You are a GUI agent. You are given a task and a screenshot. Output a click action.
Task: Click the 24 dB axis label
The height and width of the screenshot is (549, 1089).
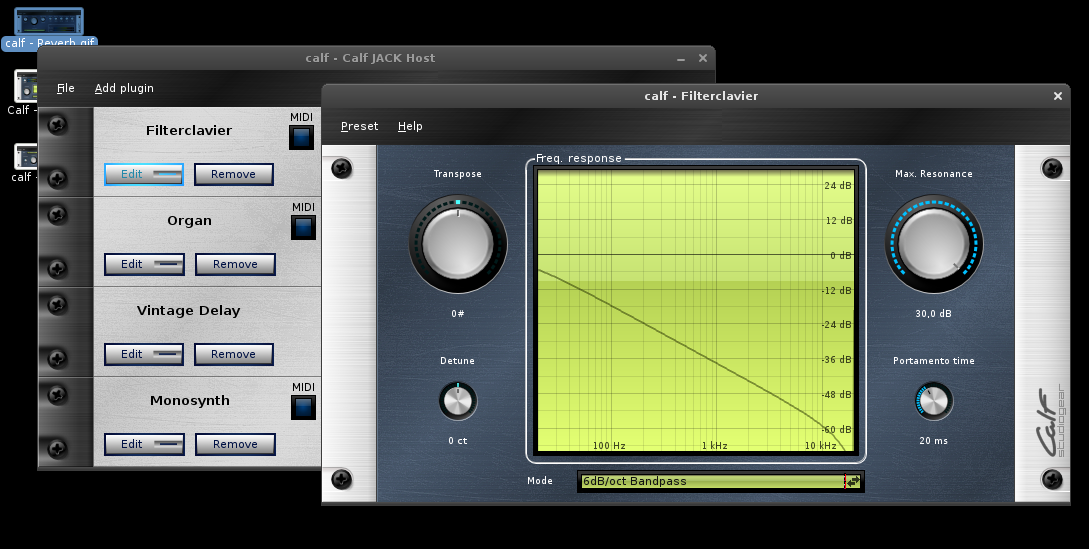click(838, 186)
